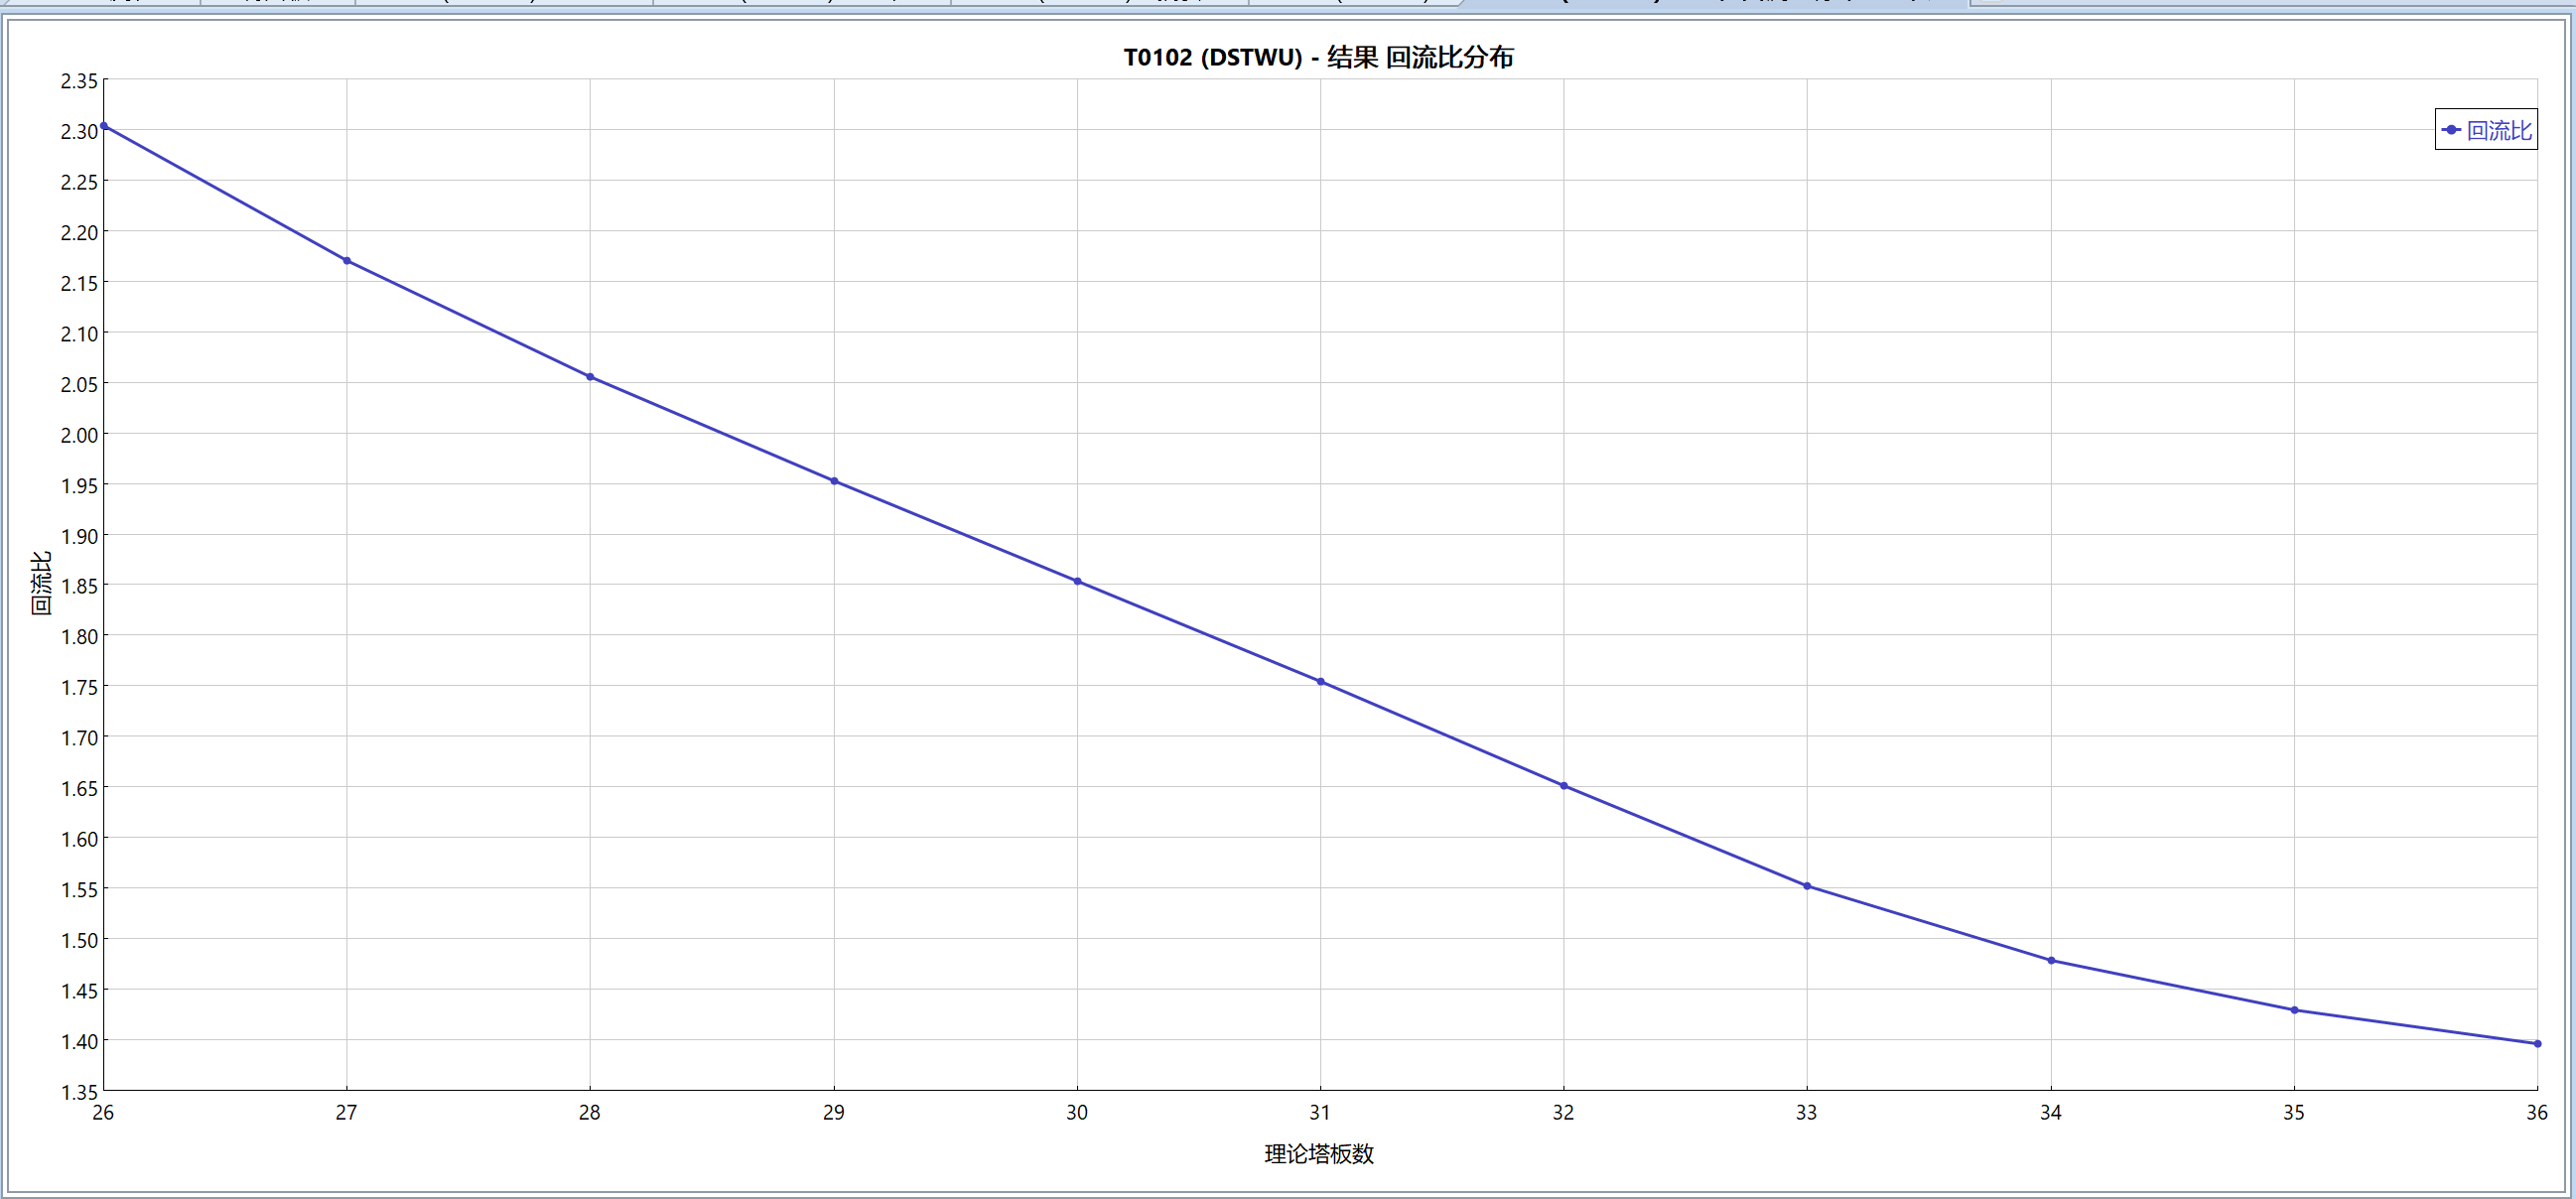Click the Y-axis tick label 1.35
The image size is (2576, 1199).
pos(79,1092)
